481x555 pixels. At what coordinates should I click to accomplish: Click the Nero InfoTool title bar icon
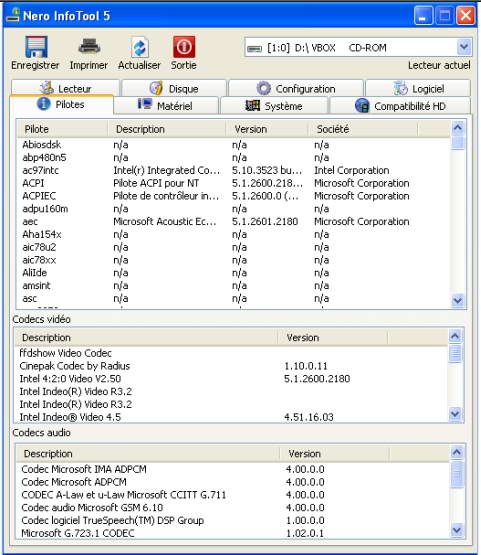click(x=13, y=15)
